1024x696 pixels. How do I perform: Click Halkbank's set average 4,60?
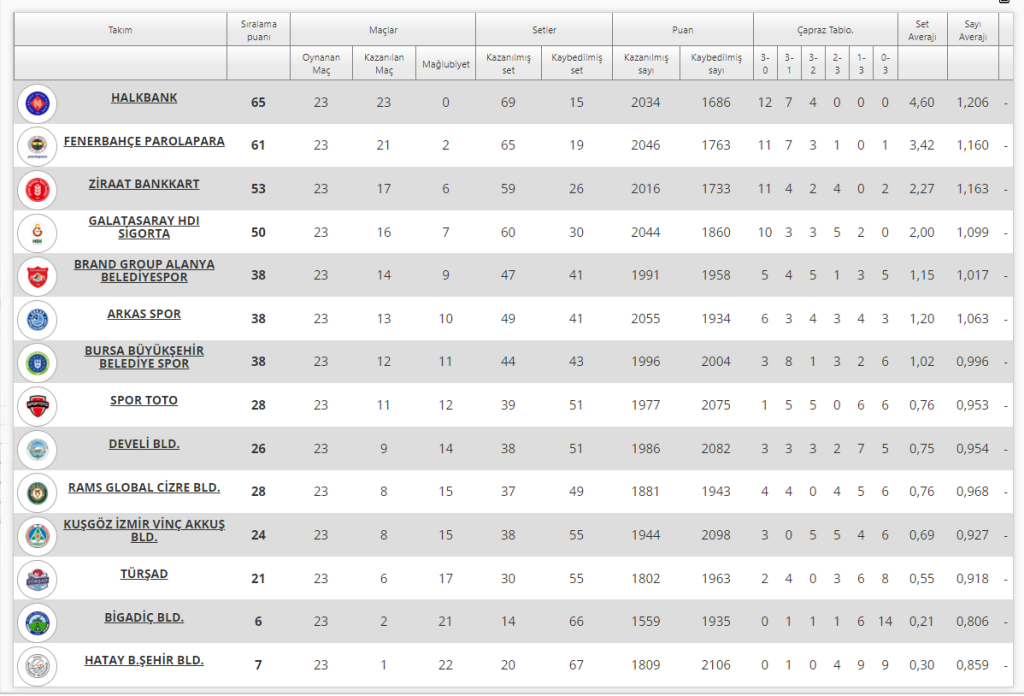pos(921,103)
